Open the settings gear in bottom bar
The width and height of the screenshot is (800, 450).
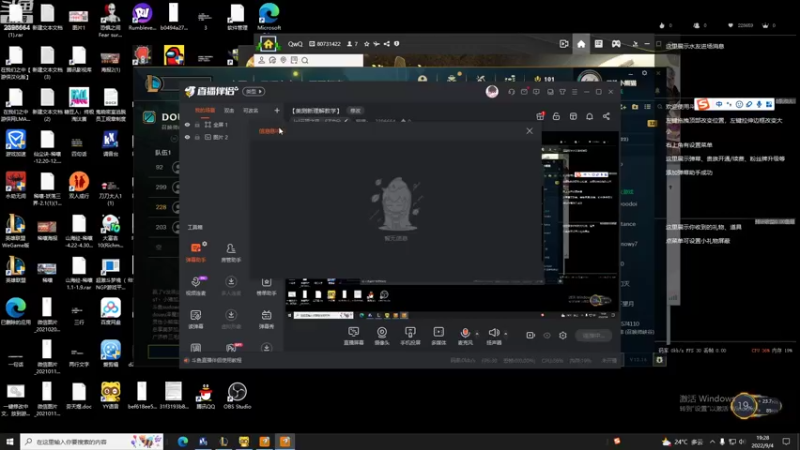click(x=563, y=335)
